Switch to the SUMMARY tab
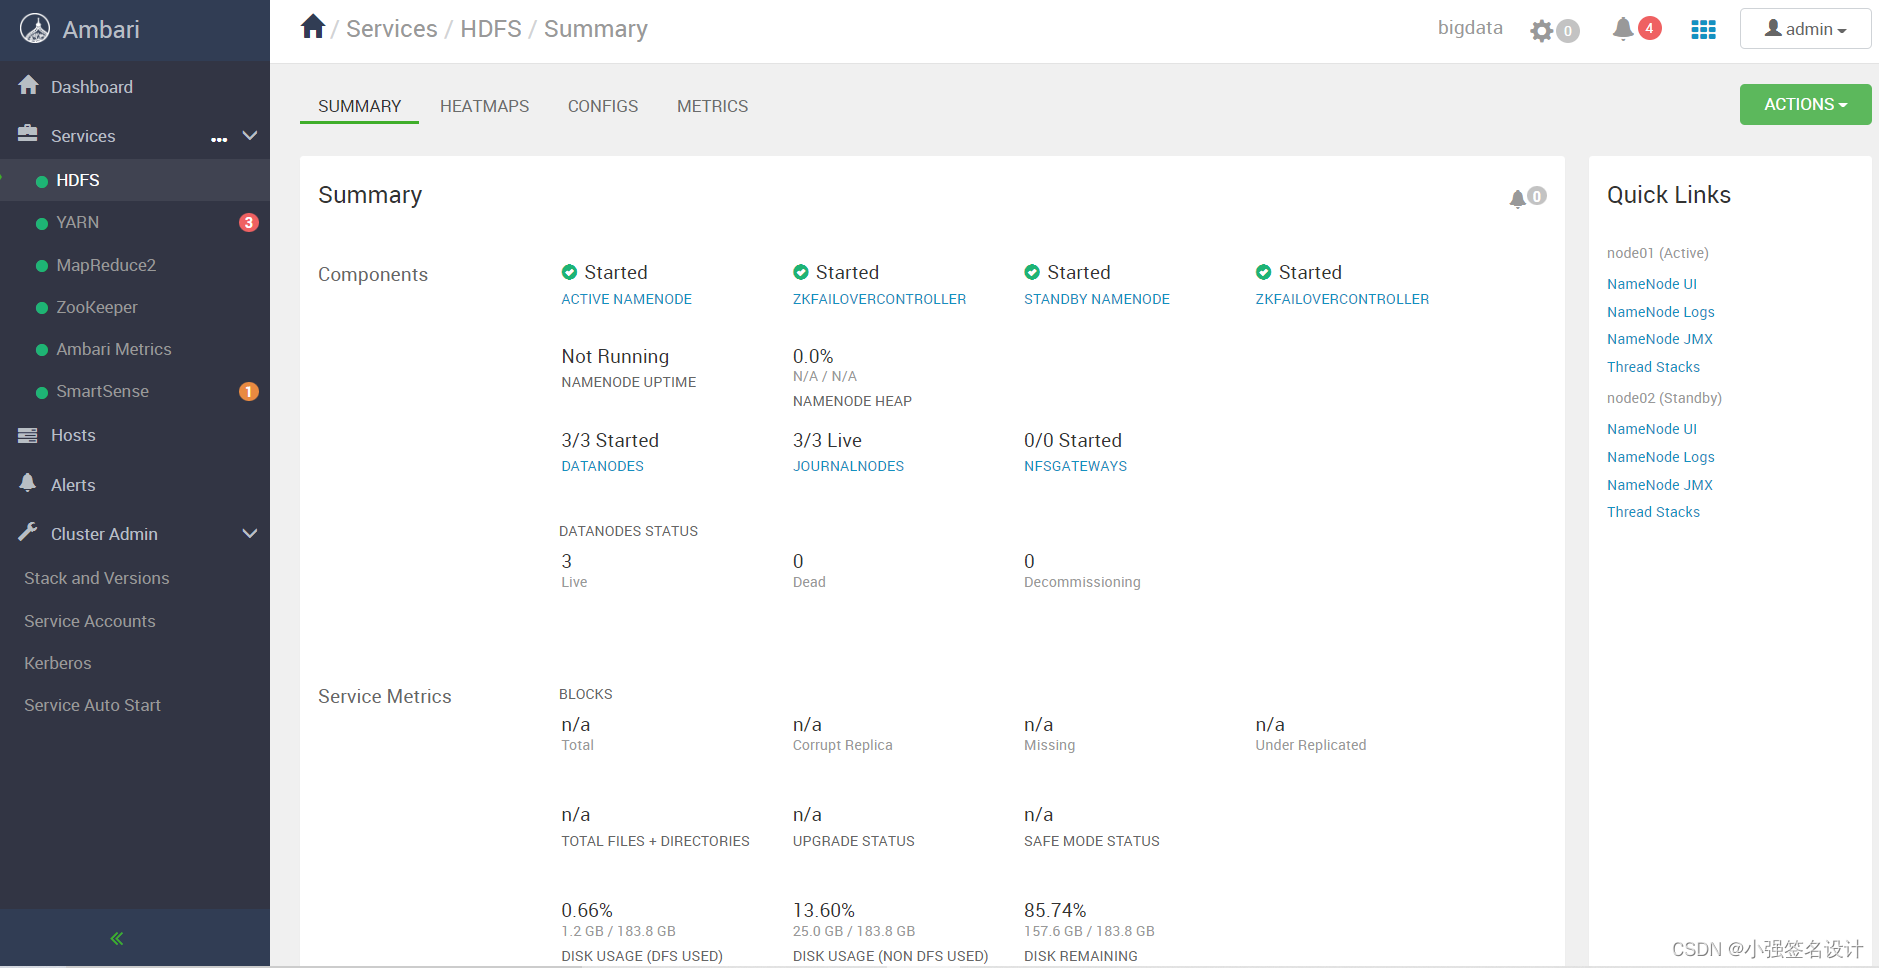 pyautogui.click(x=359, y=106)
